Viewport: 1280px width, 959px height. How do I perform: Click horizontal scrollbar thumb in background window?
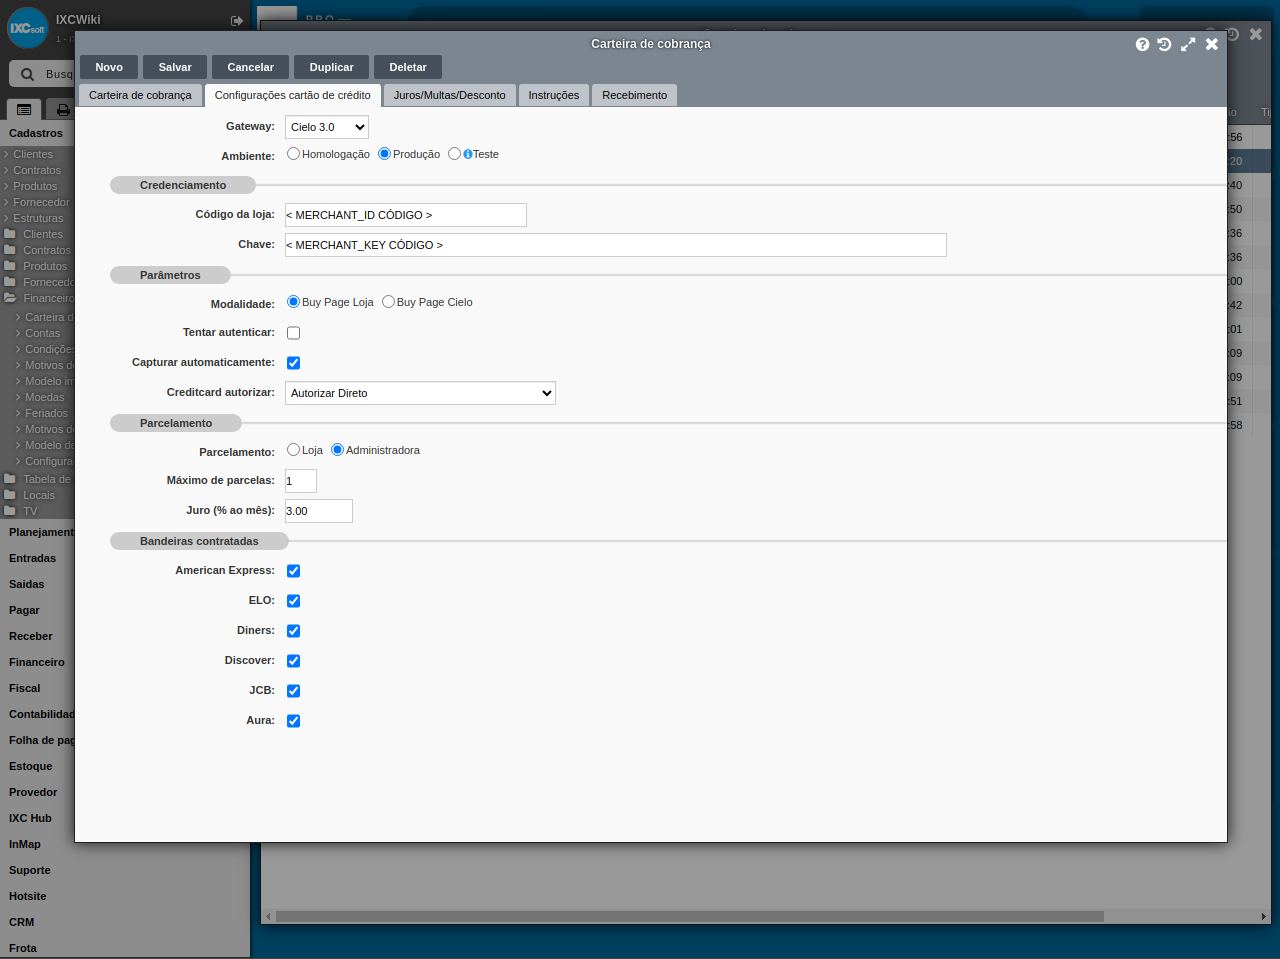point(690,916)
